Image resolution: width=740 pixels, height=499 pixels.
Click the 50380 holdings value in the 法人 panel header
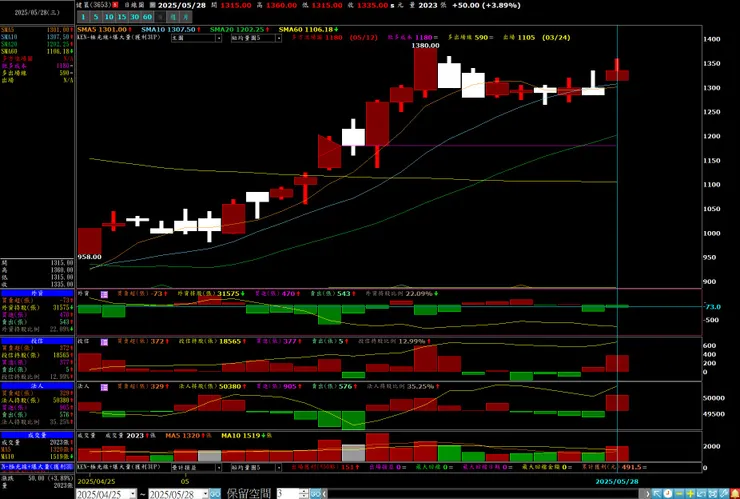point(230,387)
